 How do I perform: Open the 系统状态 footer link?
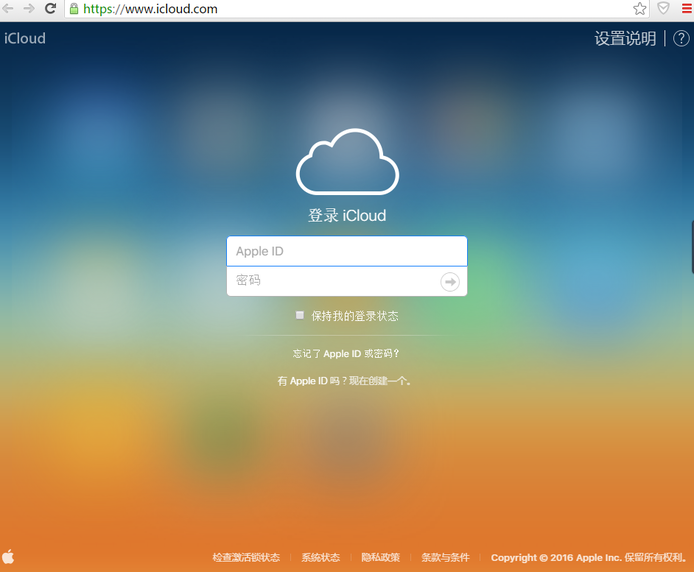(321, 558)
